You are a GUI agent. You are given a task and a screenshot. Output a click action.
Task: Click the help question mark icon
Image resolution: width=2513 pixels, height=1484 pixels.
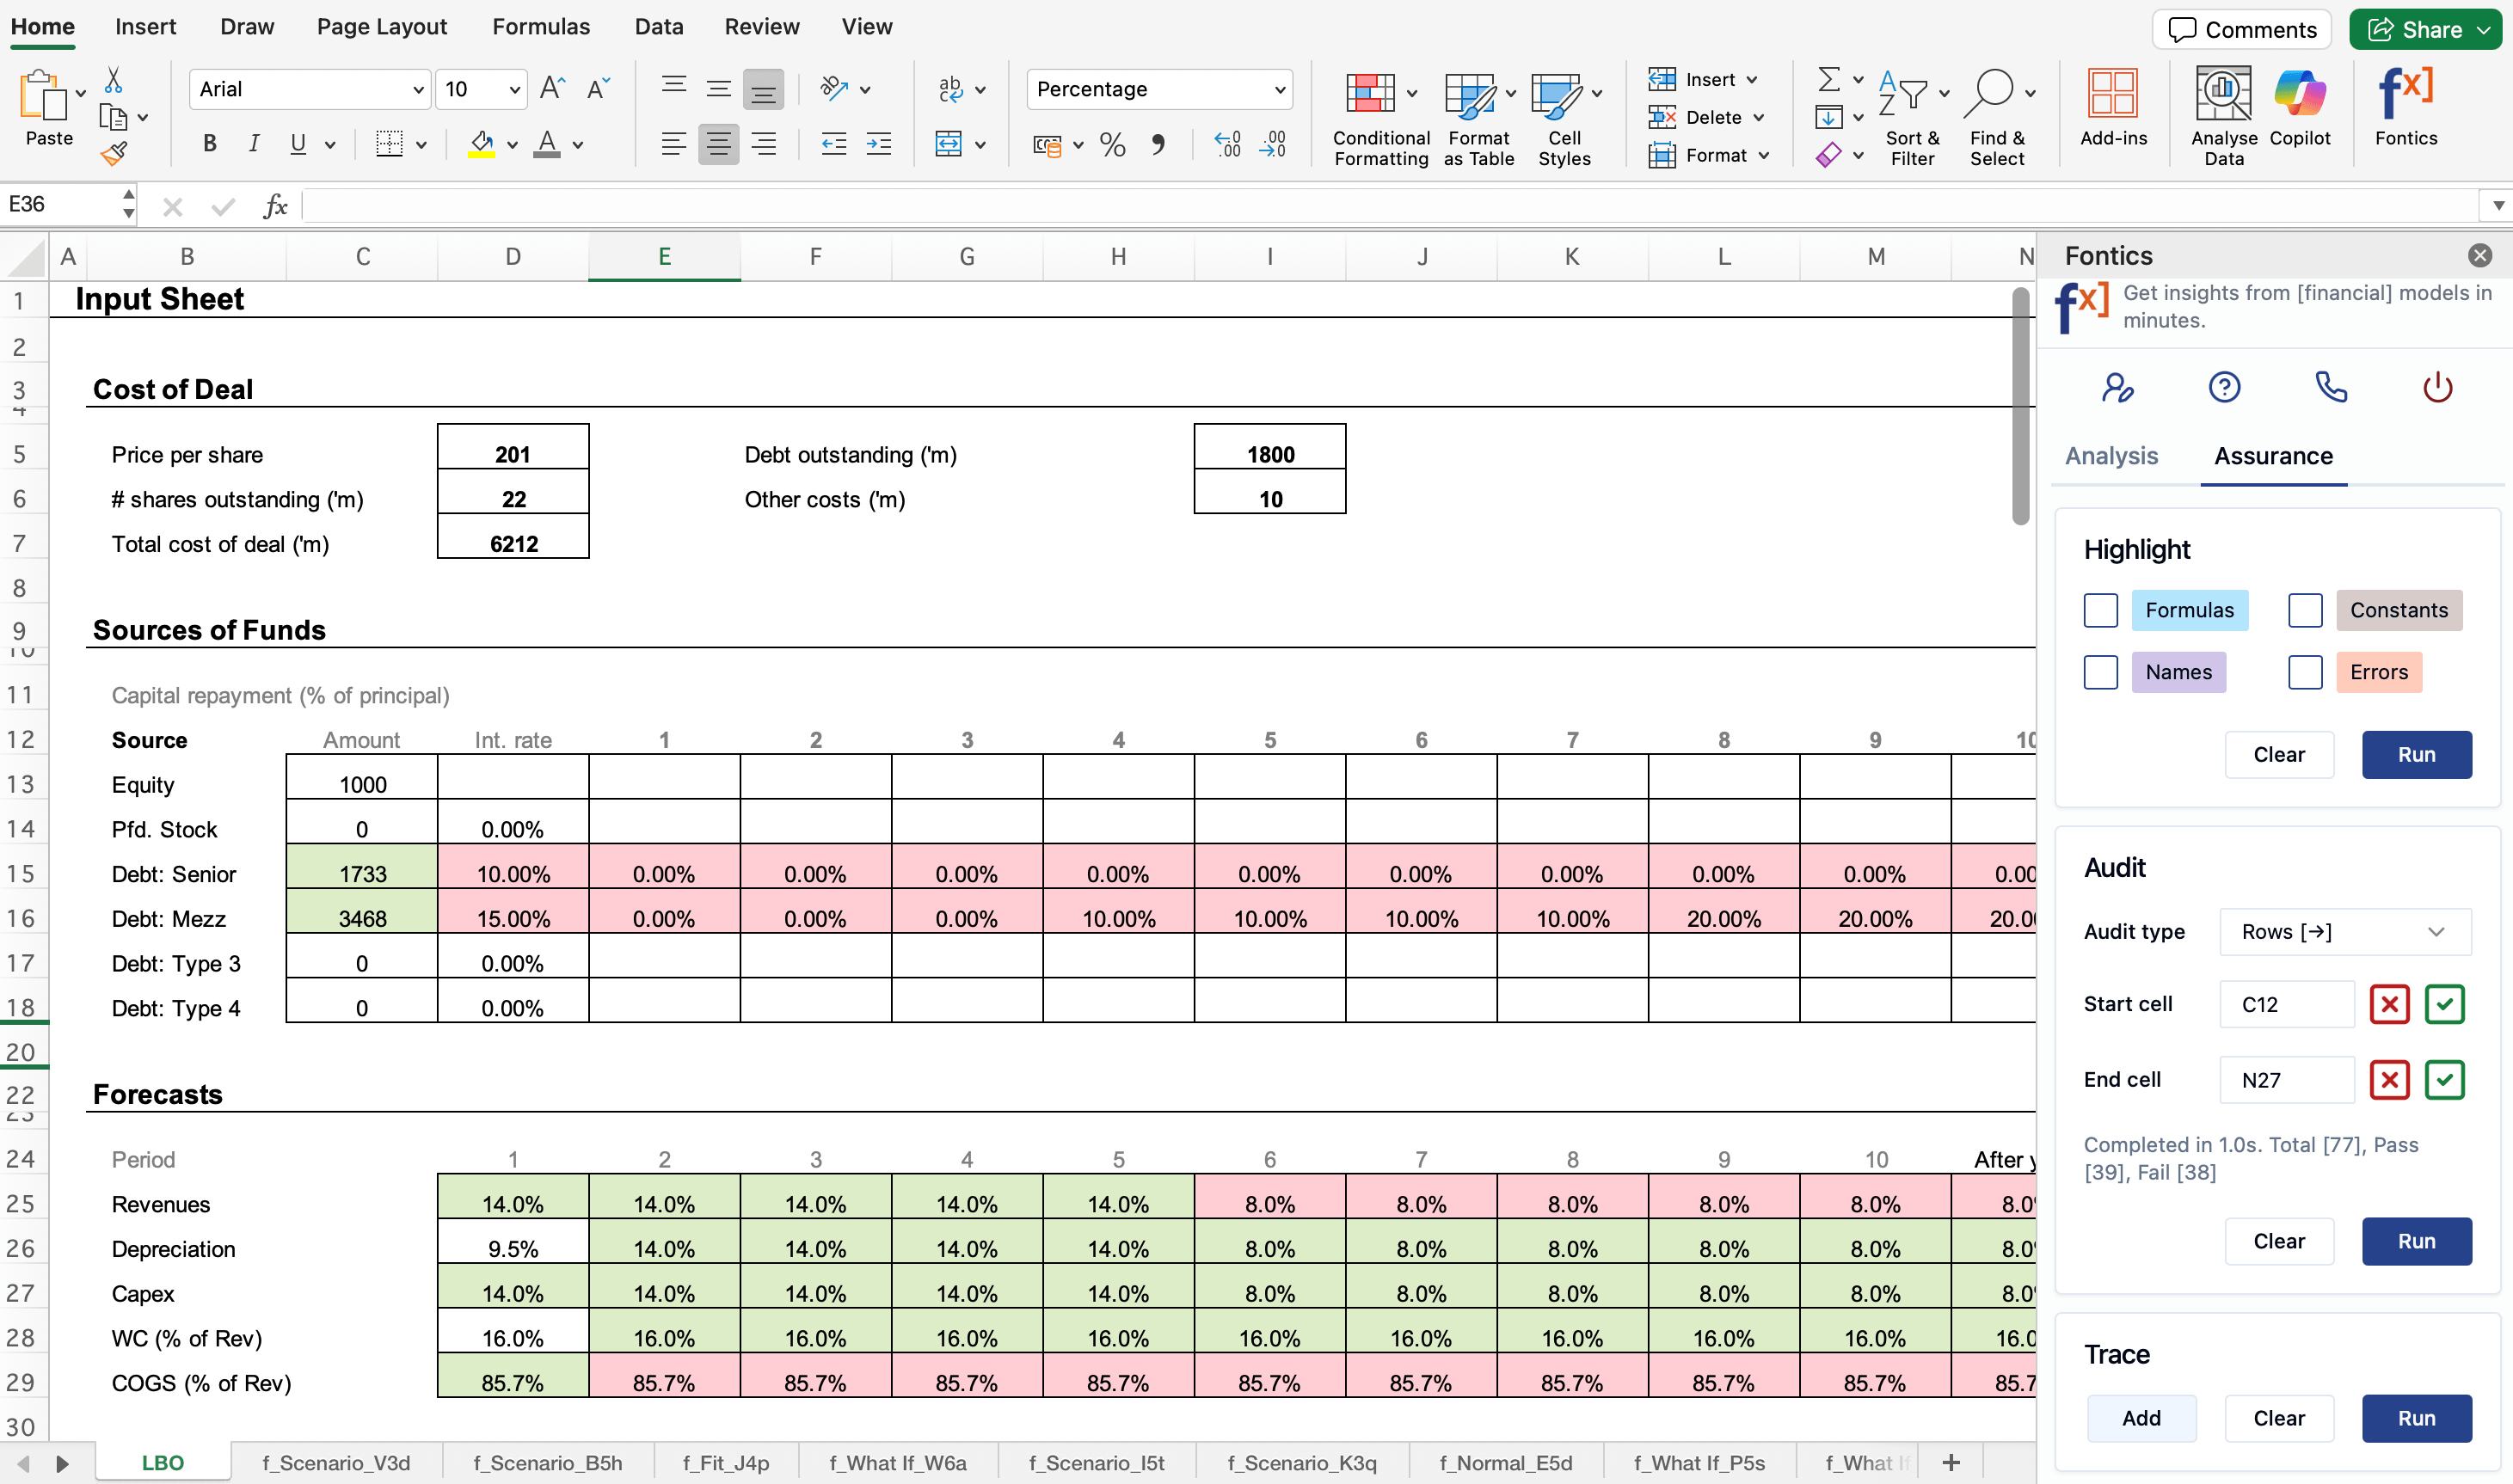(2224, 387)
